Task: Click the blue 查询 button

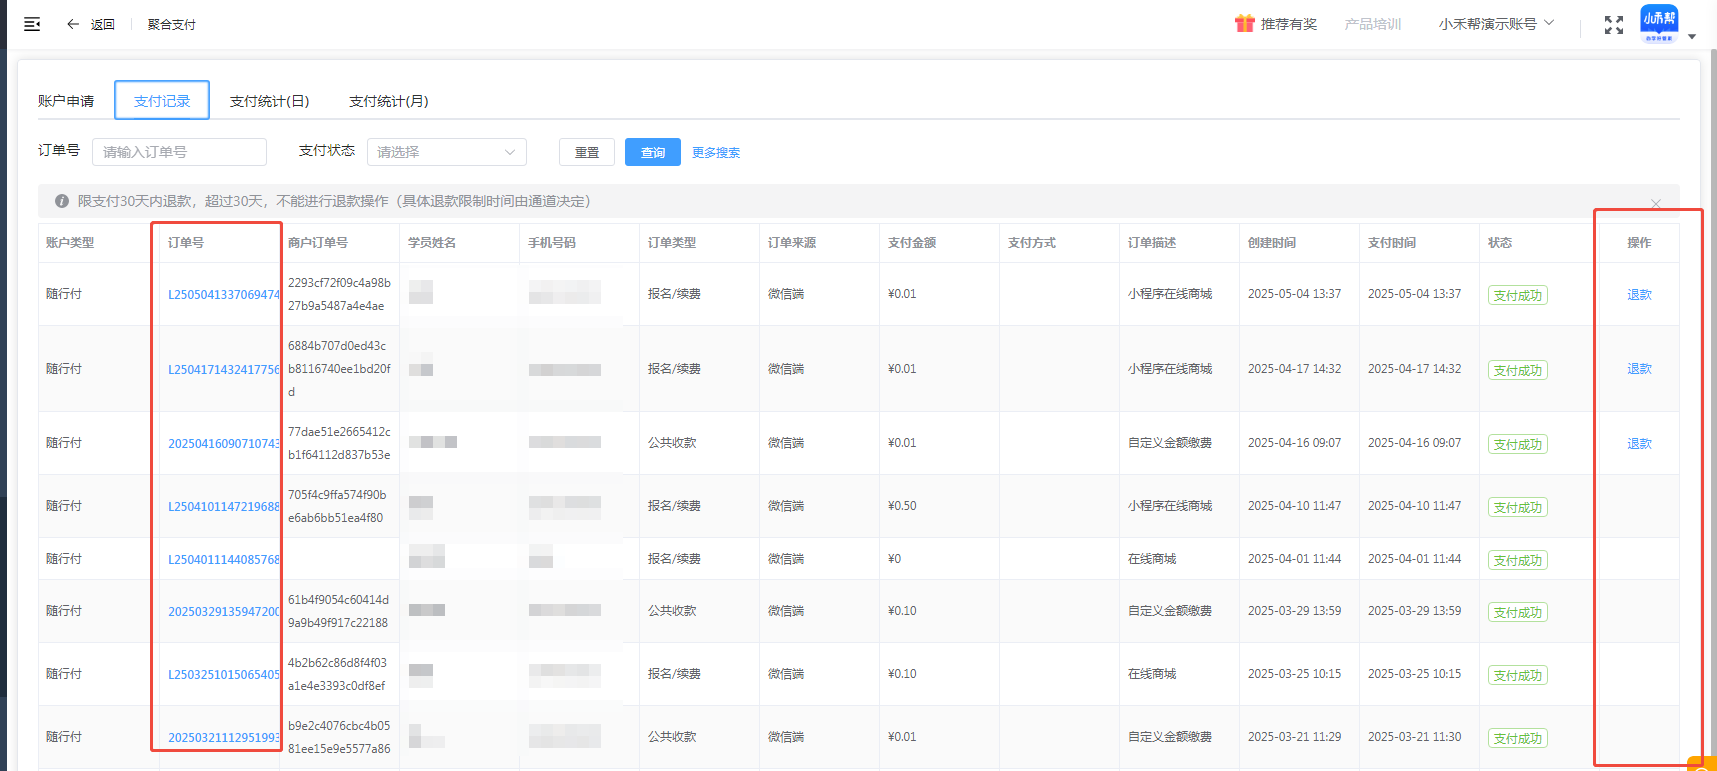Action: coord(653,152)
